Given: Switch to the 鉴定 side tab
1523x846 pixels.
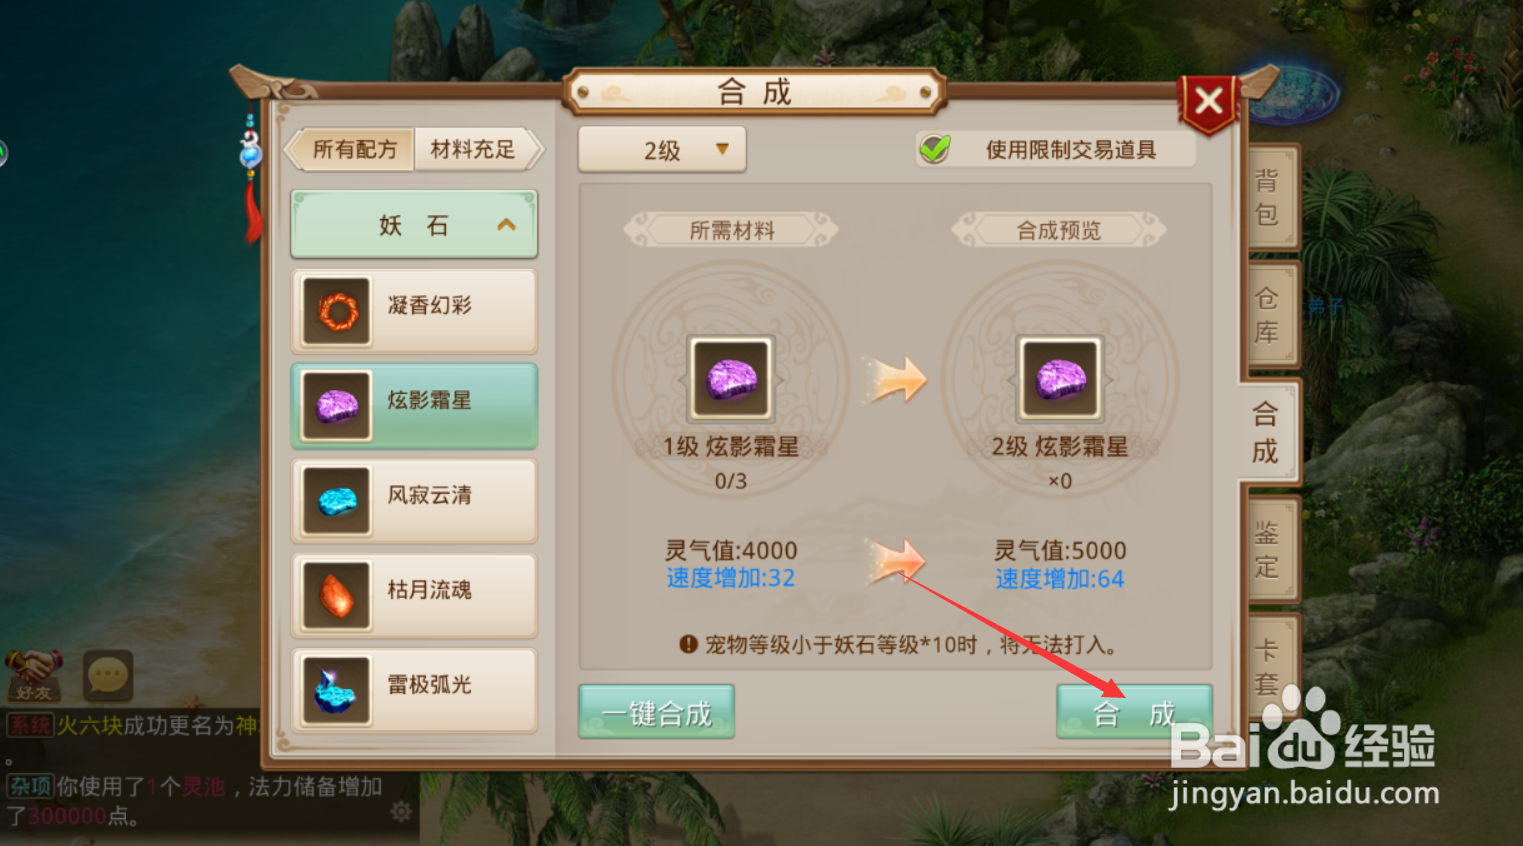Looking at the screenshot, I should (x=1268, y=549).
